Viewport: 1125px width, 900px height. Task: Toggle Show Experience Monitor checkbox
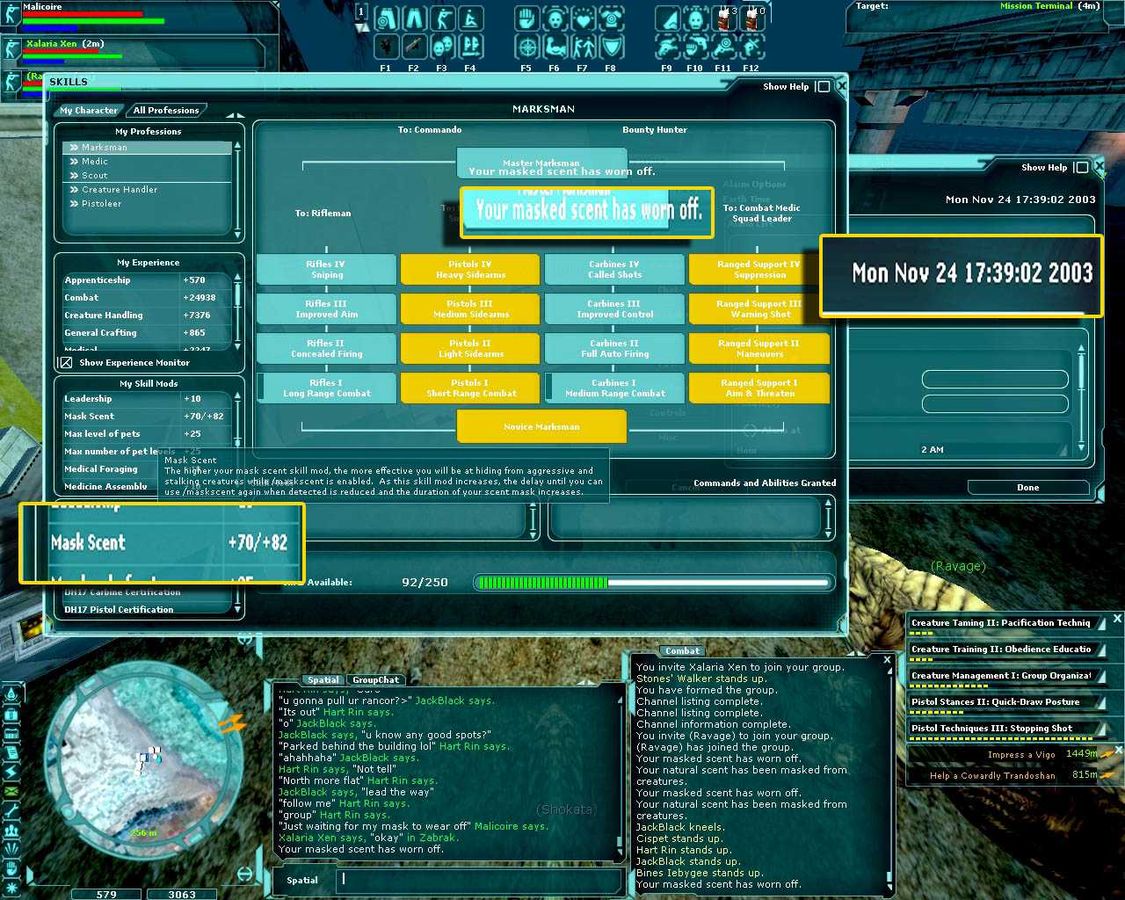[x=66, y=363]
